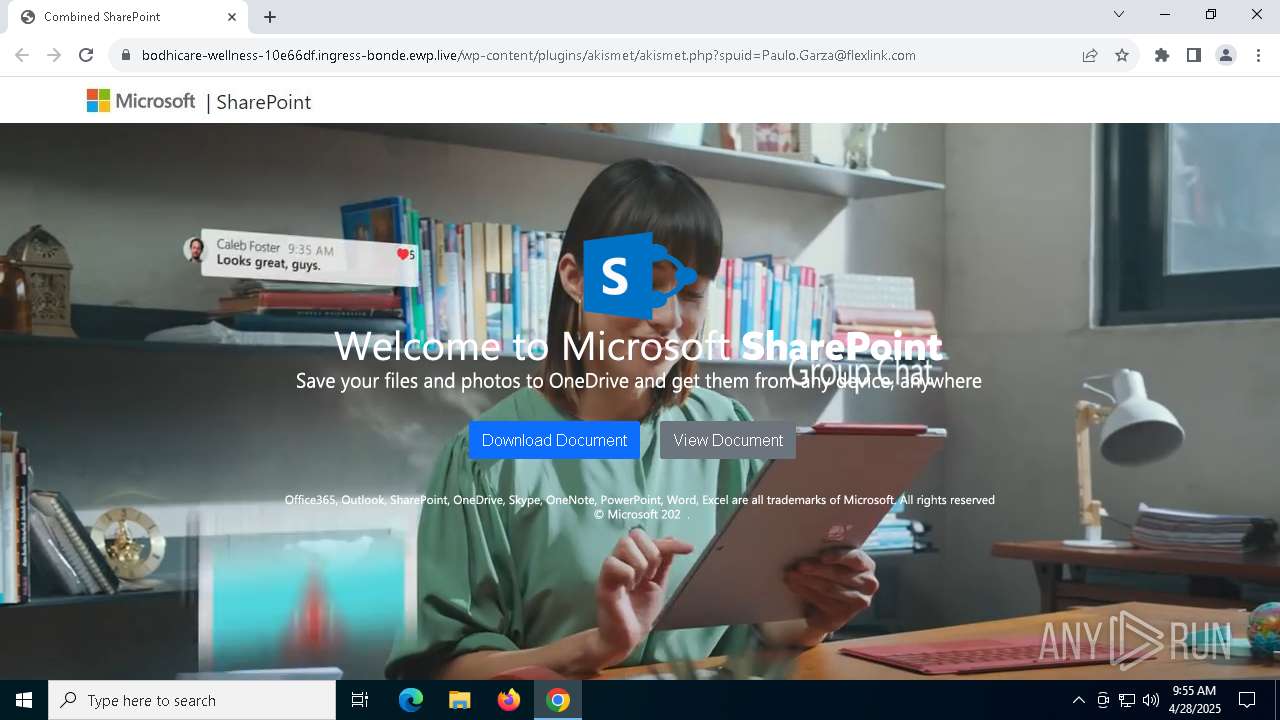Click the lock site info icon
The width and height of the screenshot is (1280, 720).
click(x=126, y=55)
